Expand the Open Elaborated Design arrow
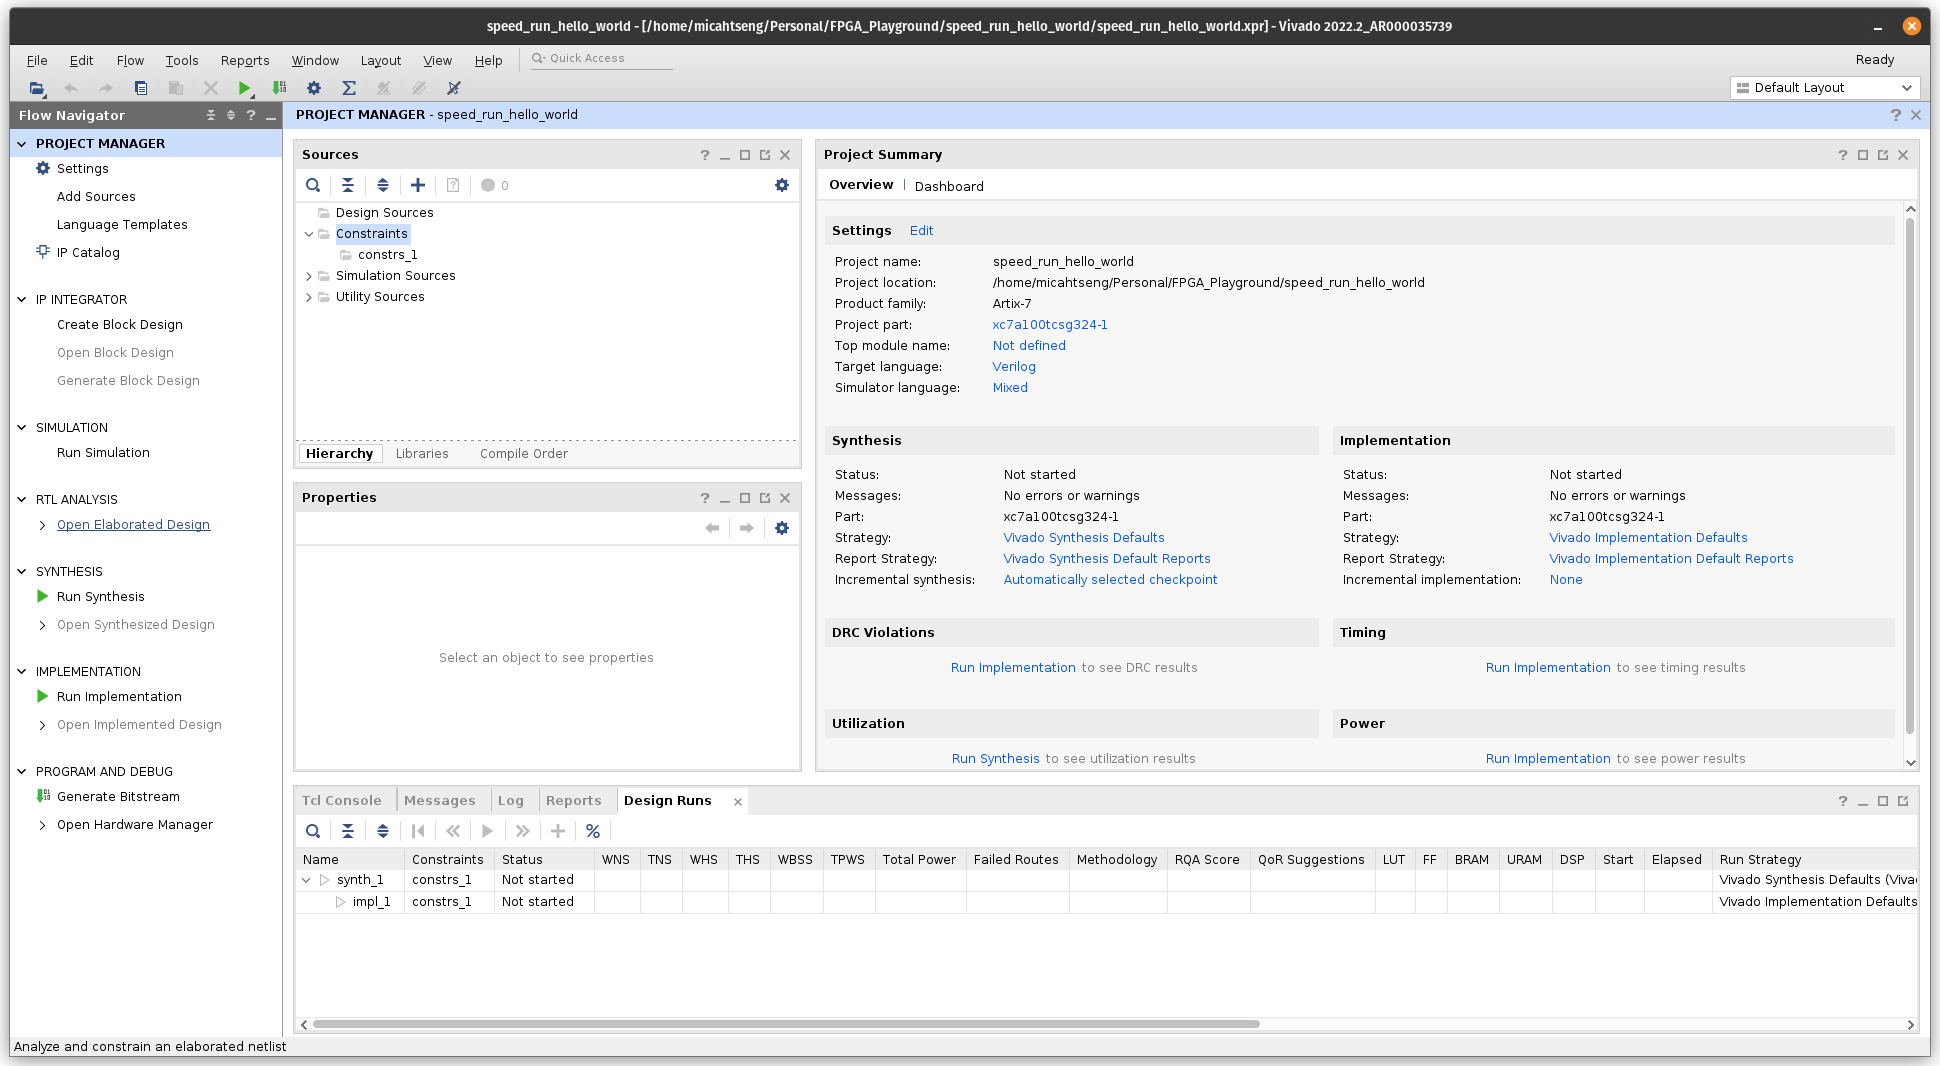The image size is (1940, 1066). (x=42, y=525)
